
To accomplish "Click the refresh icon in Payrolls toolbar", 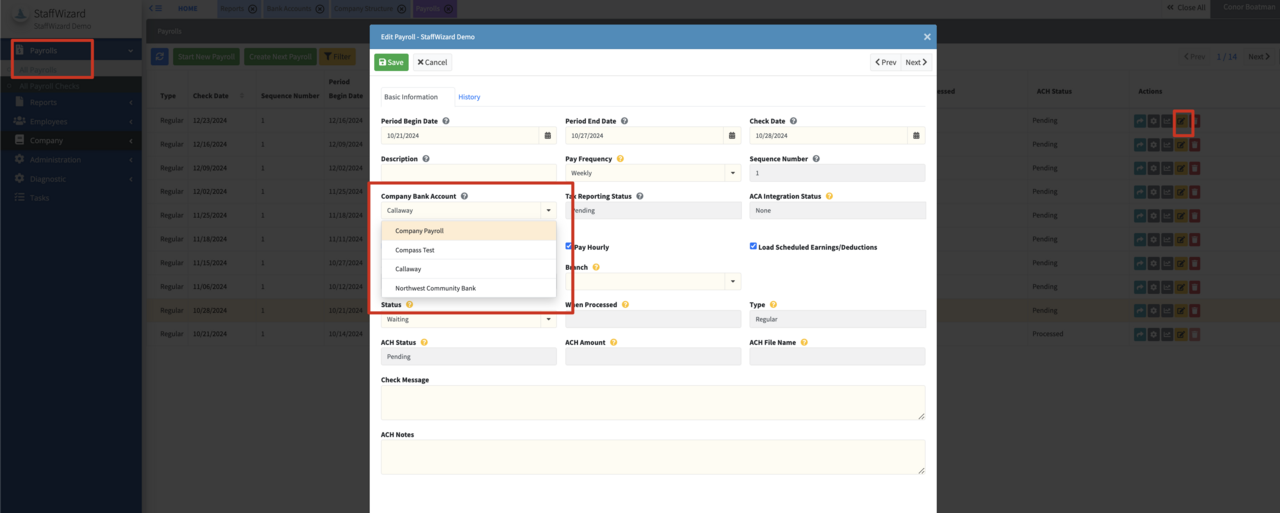I will (159, 57).
